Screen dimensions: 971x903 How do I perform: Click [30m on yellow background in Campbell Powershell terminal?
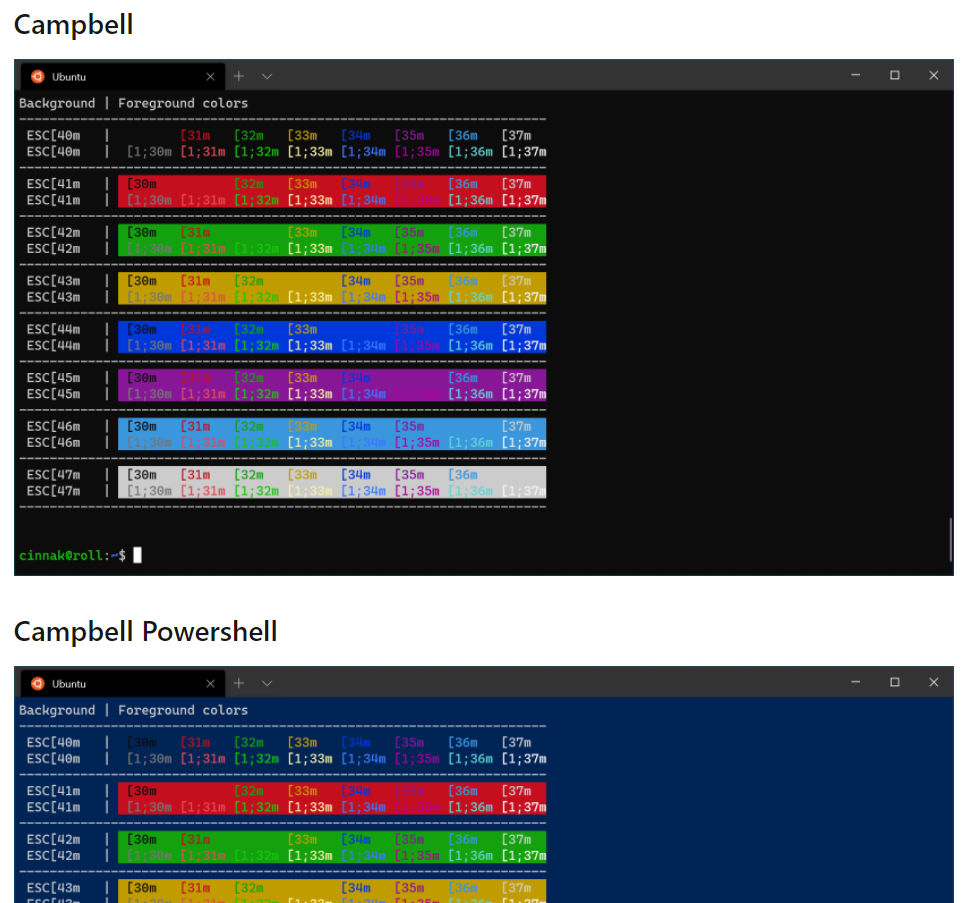pos(142,888)
